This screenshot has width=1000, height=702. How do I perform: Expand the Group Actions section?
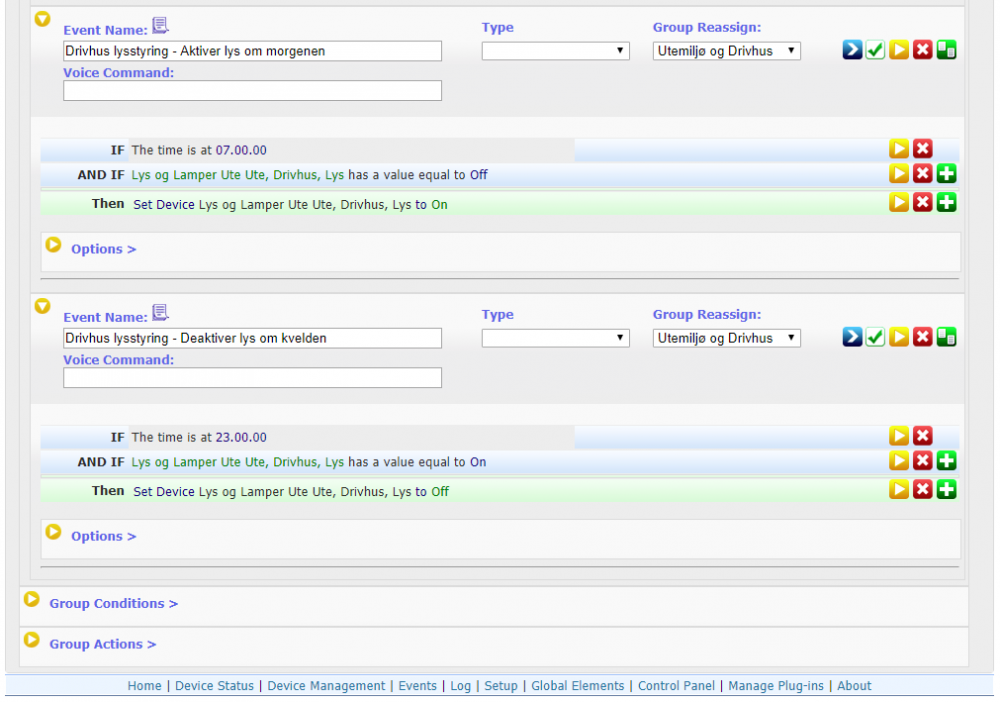pos(102,645)
